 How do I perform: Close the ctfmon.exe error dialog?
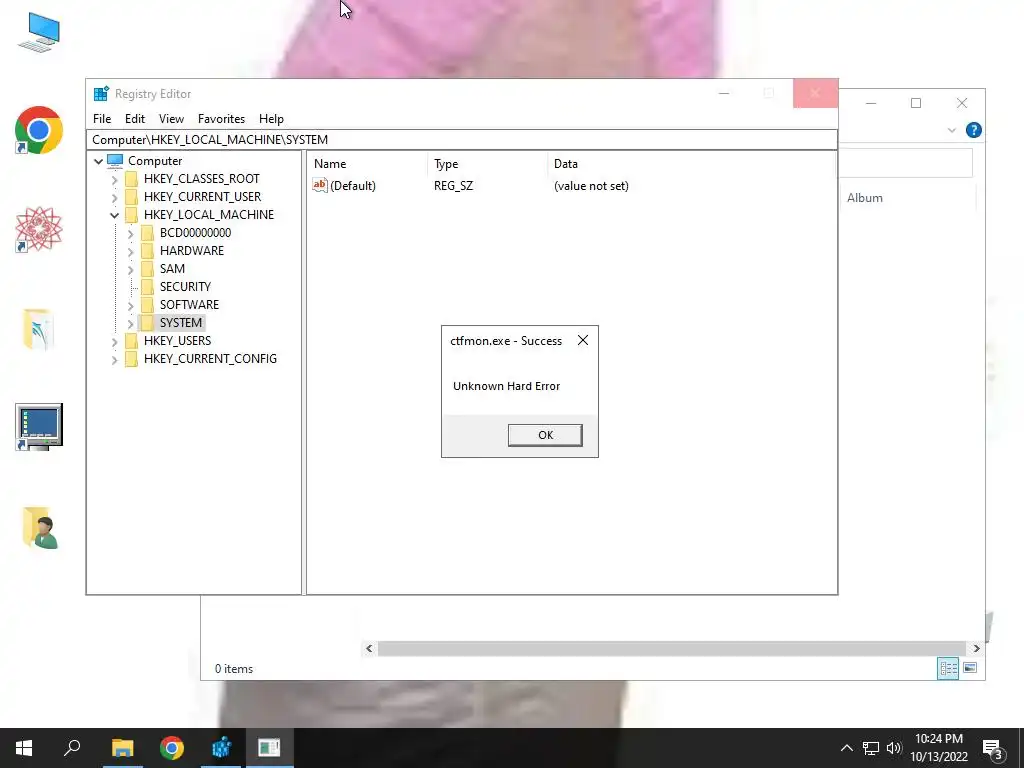pos(583,340)
